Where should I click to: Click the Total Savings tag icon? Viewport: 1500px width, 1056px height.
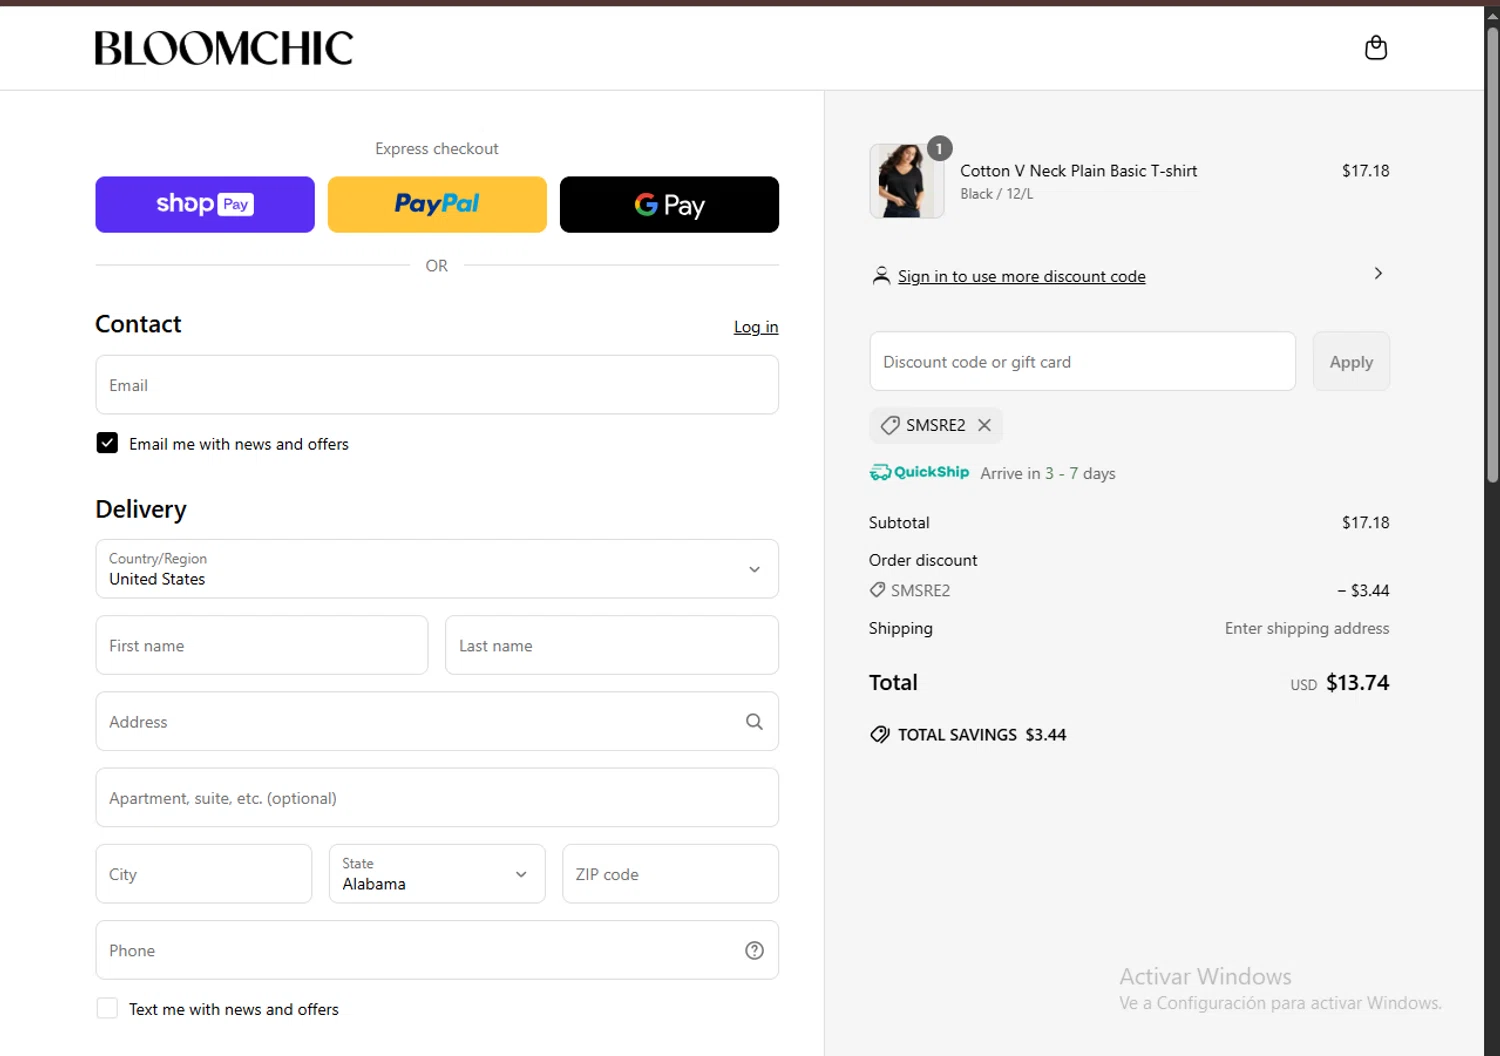click(x=880, y=735)
